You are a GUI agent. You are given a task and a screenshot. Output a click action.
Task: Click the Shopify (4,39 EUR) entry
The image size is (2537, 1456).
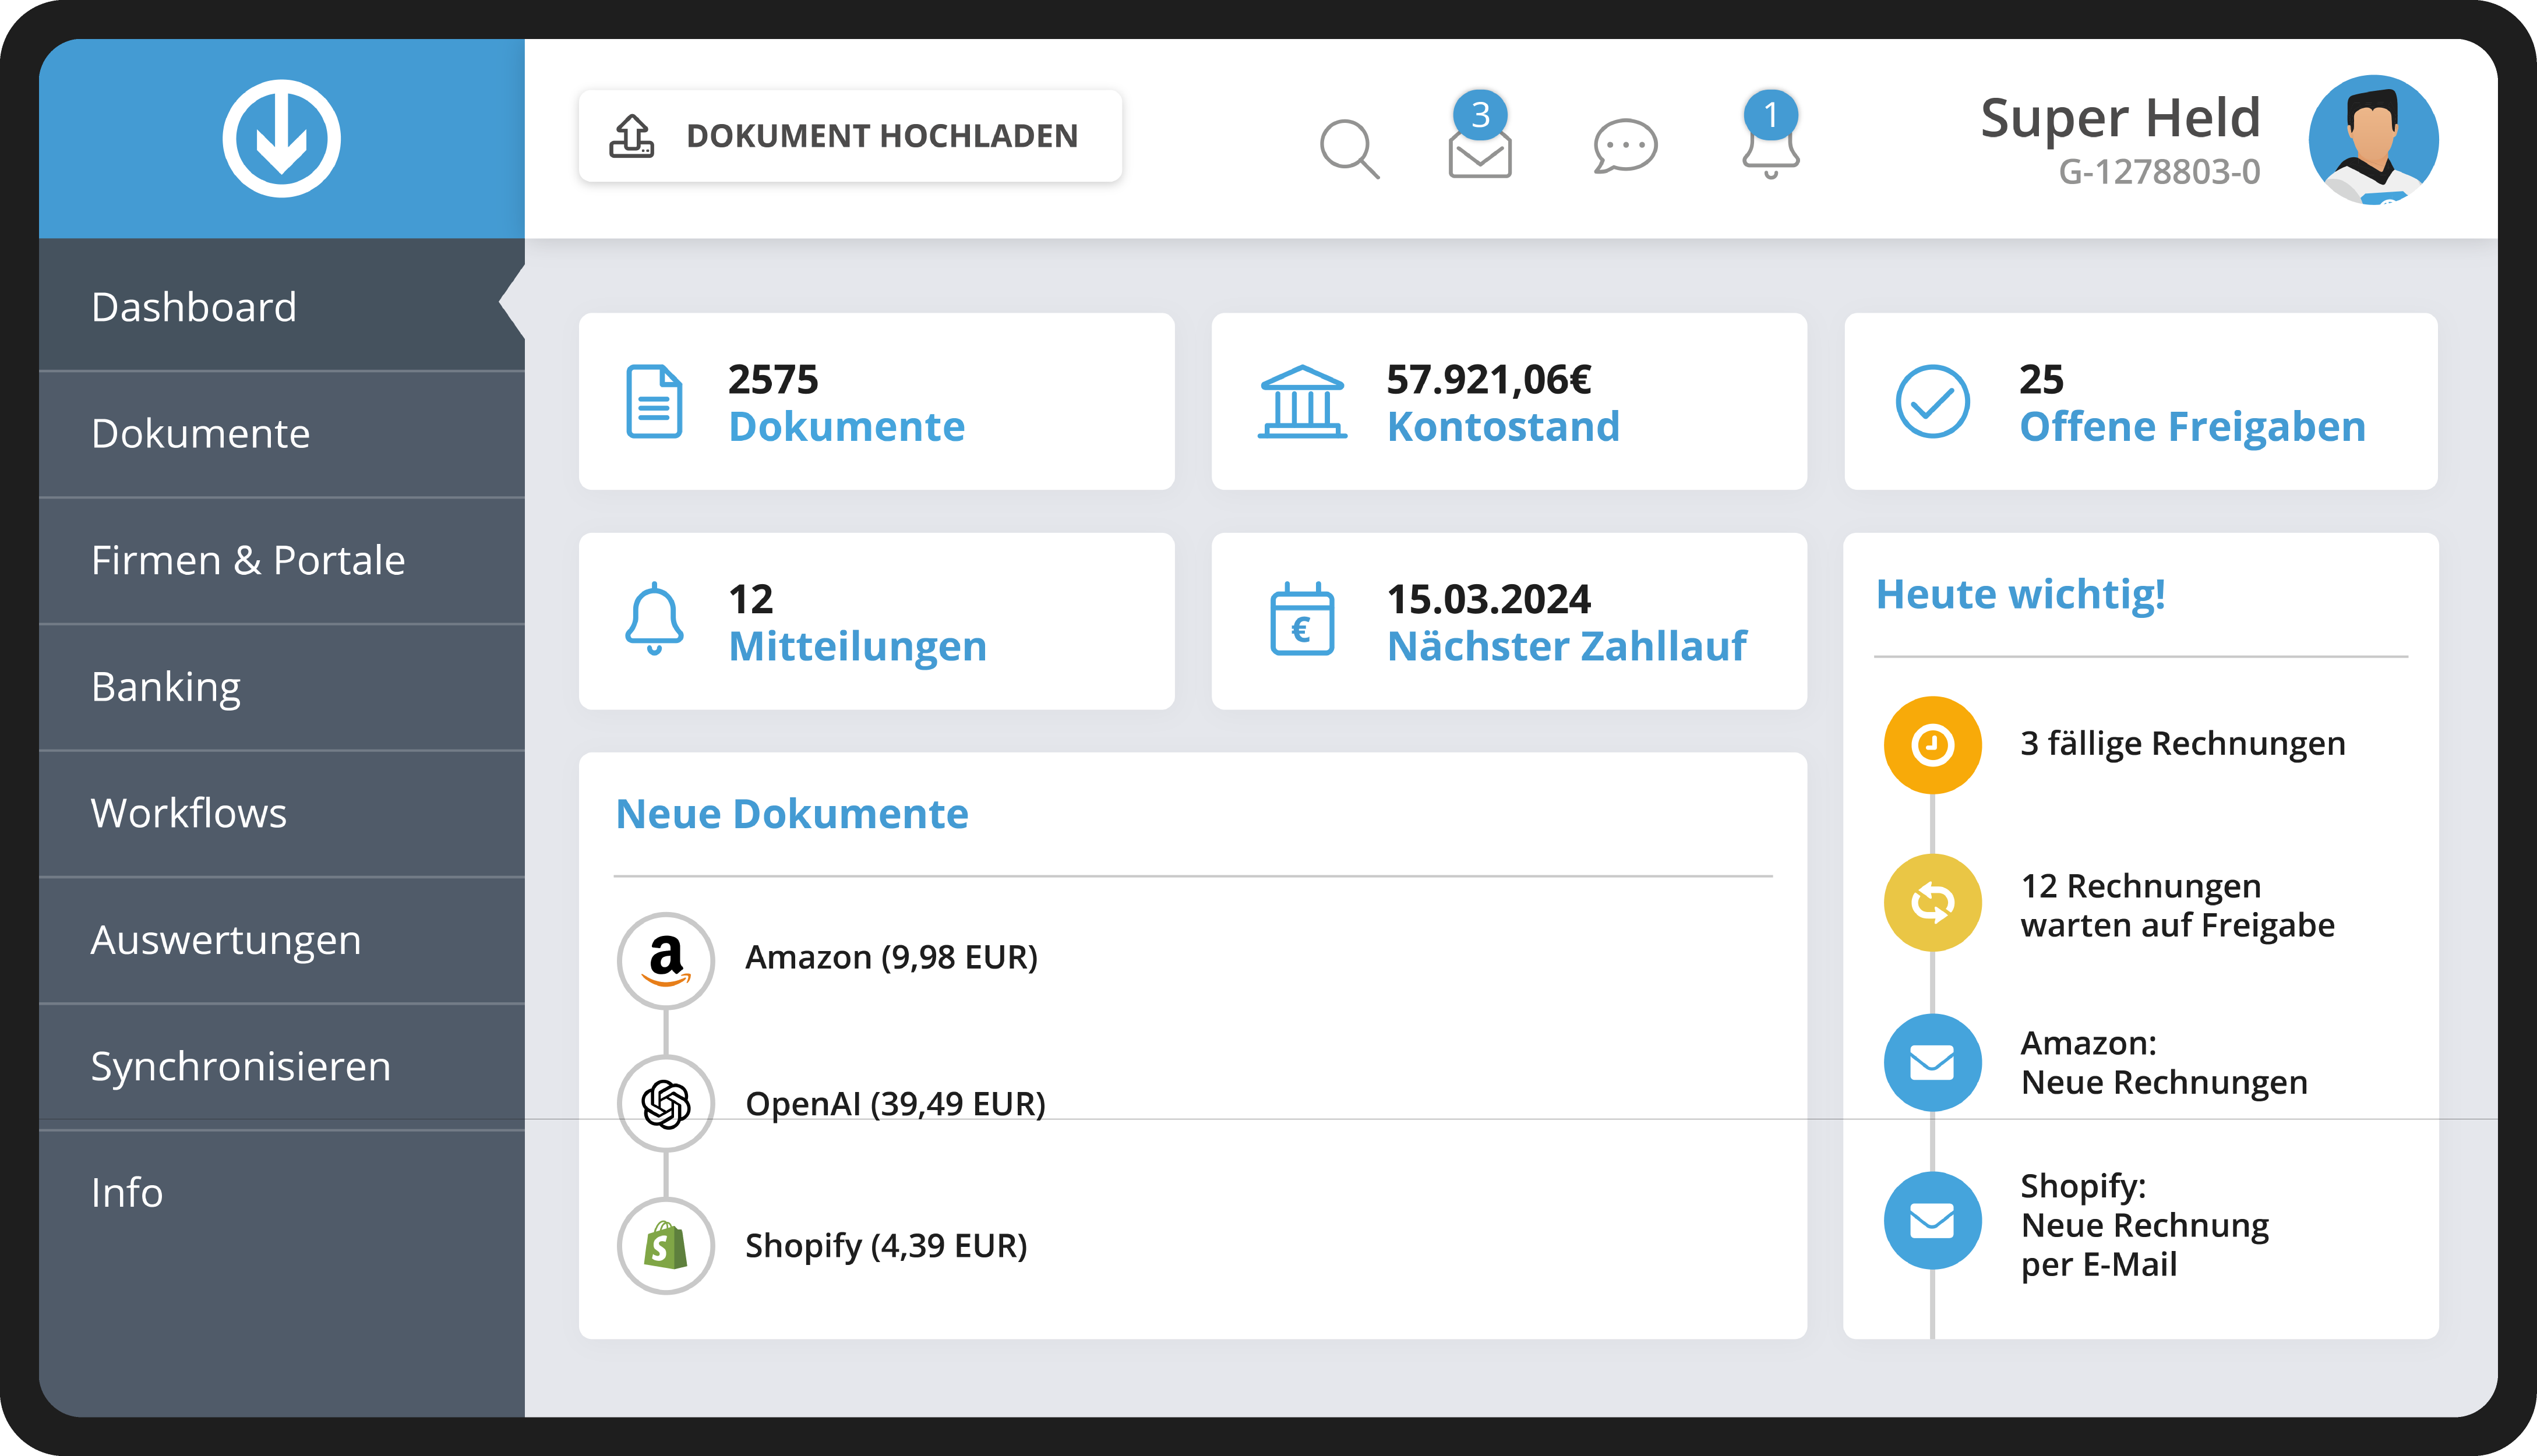[x=886, y=1246]
